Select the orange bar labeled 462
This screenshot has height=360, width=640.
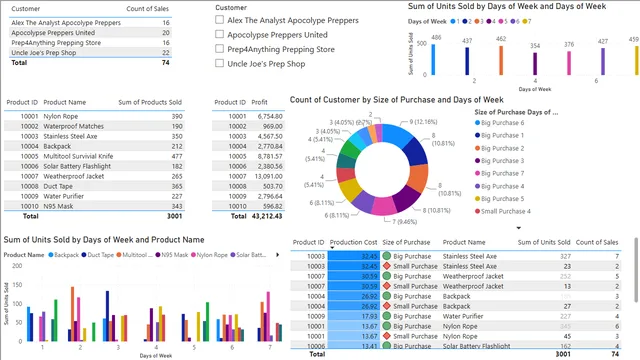[x=501, y=60]
